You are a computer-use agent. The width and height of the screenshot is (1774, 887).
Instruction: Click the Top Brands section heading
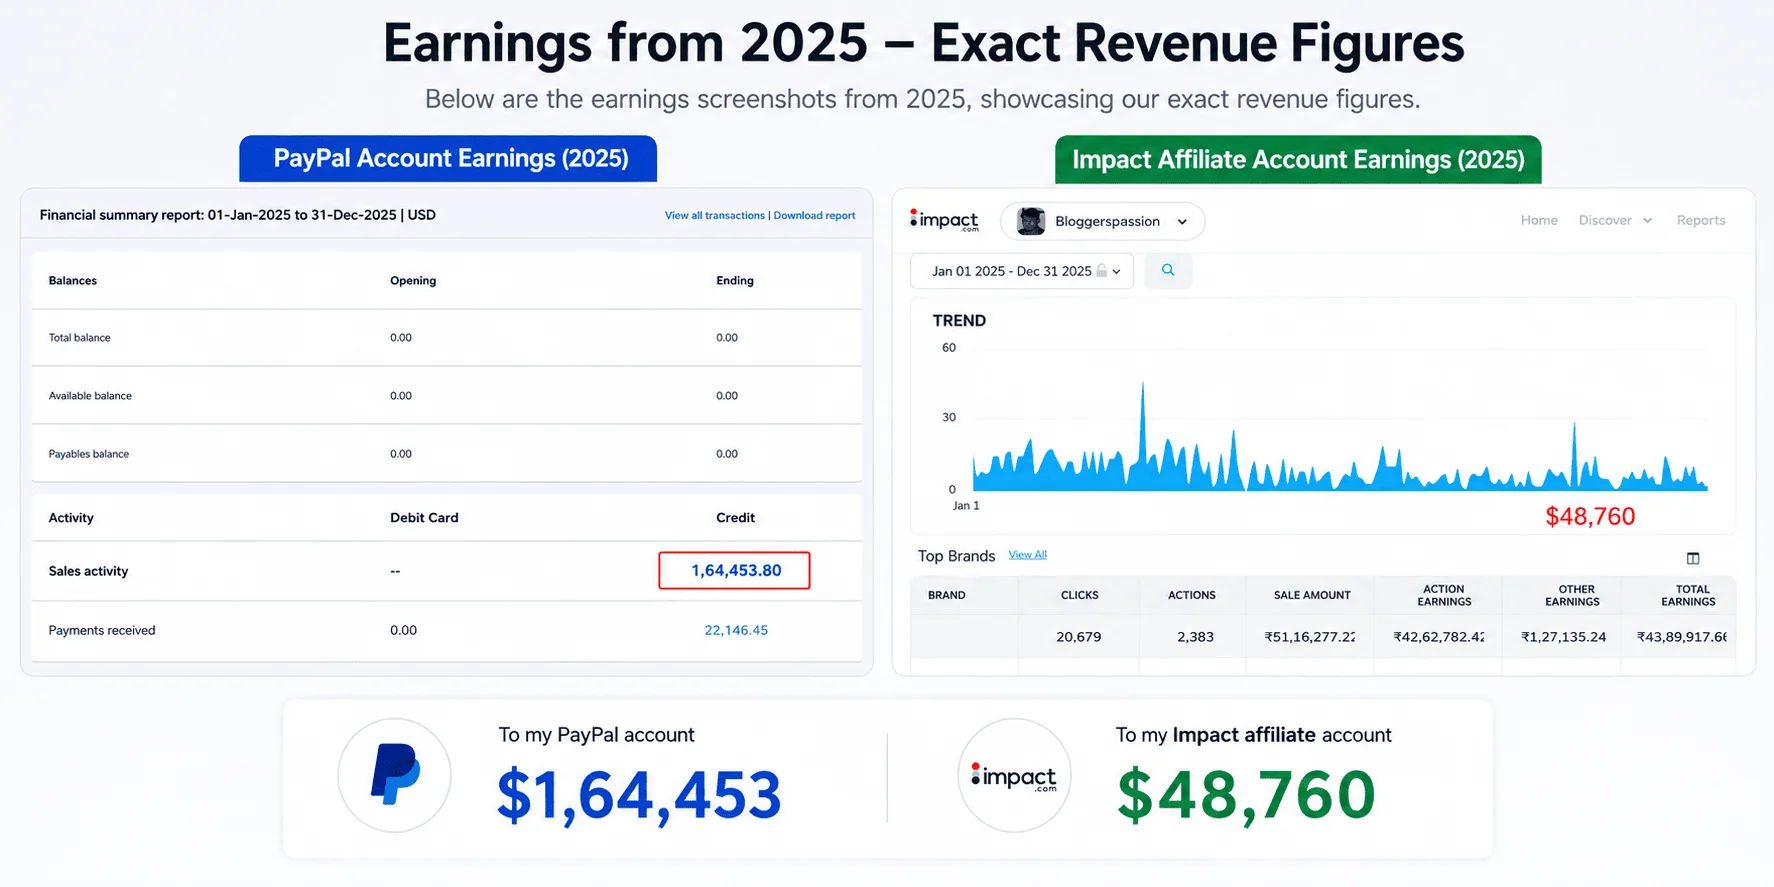click(x=956, y=556)
